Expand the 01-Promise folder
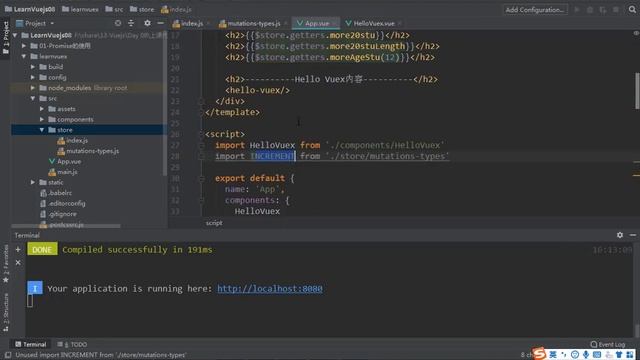 coord(24,46)
